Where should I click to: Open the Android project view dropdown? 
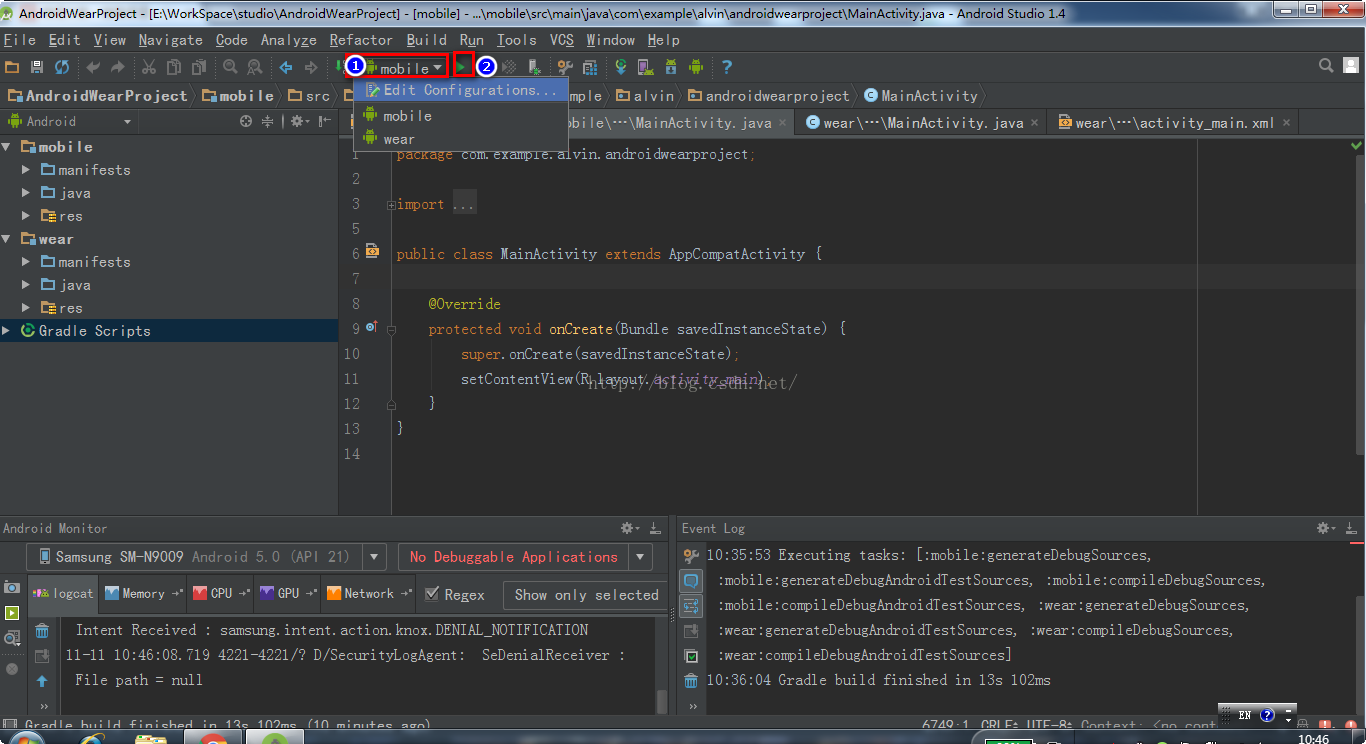point(69,121)
